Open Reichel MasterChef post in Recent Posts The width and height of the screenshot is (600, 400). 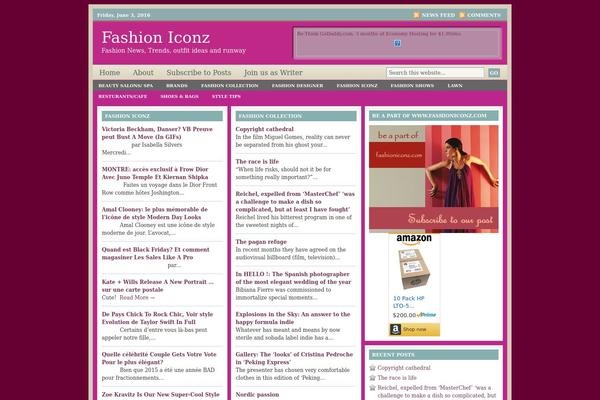436,392
